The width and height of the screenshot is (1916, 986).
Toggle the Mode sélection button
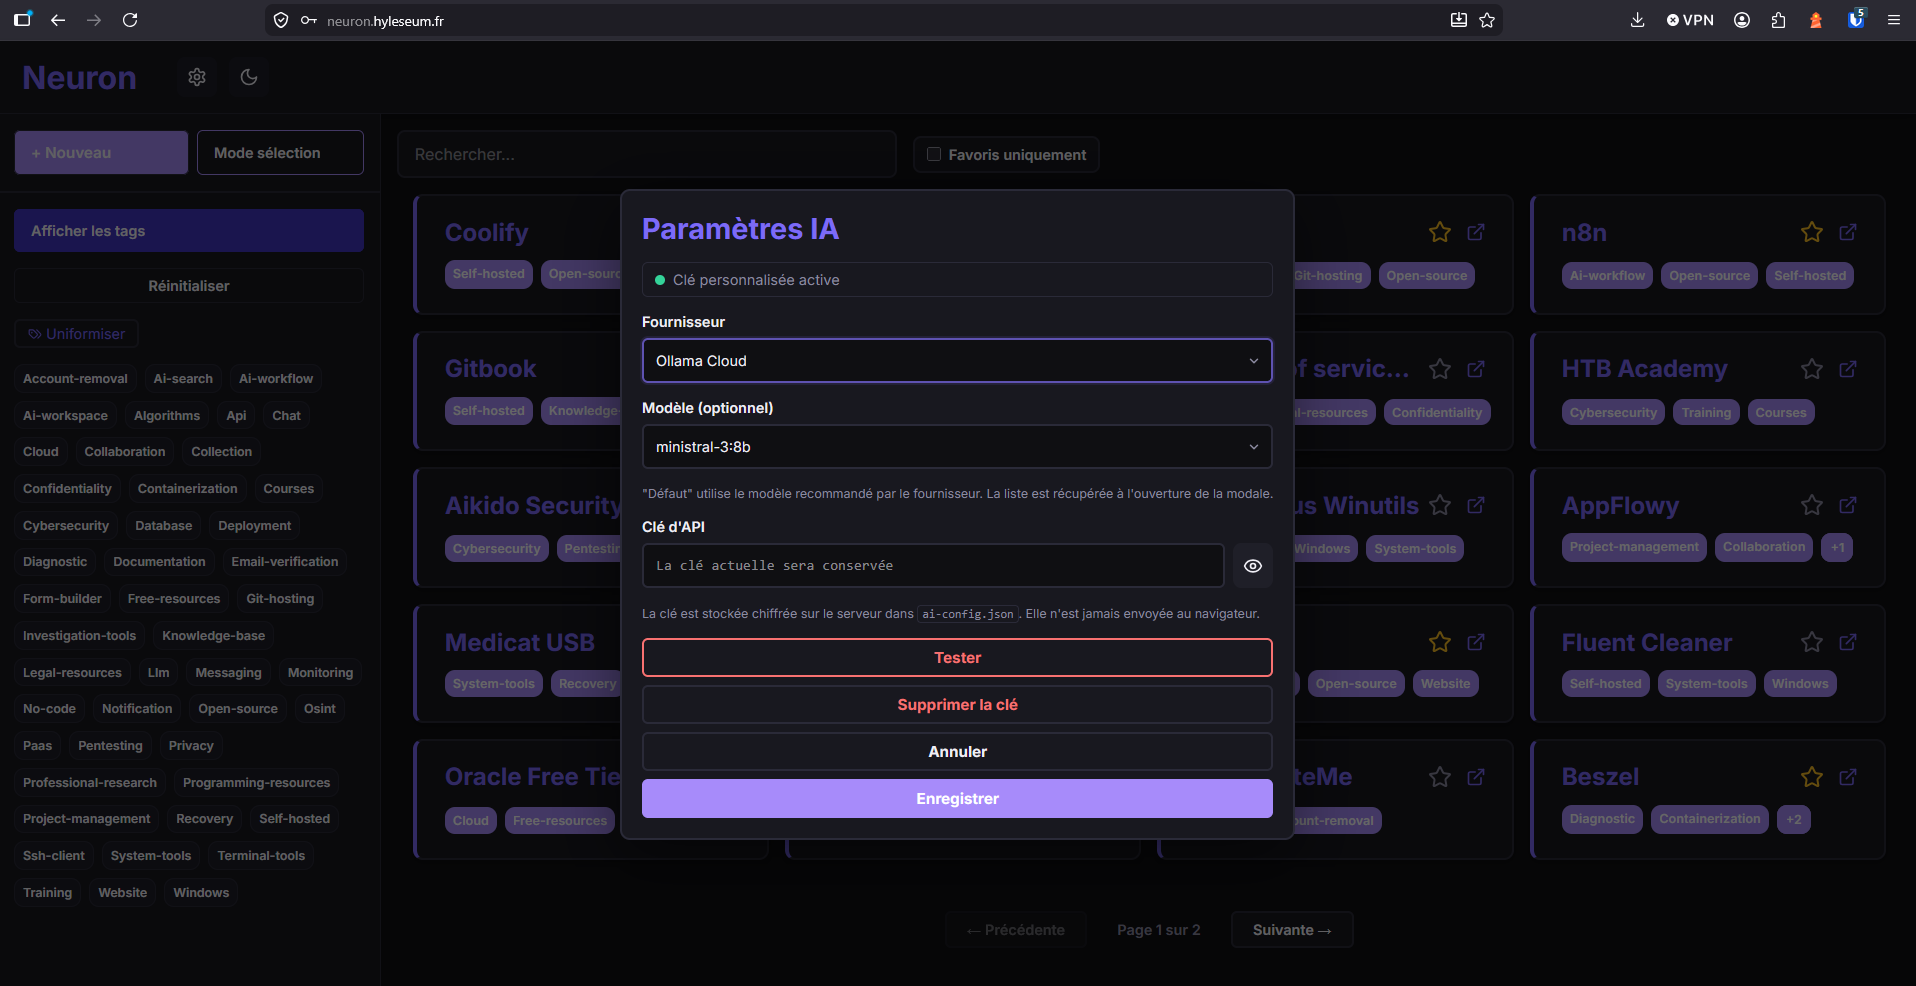click(x=280, y=152)
